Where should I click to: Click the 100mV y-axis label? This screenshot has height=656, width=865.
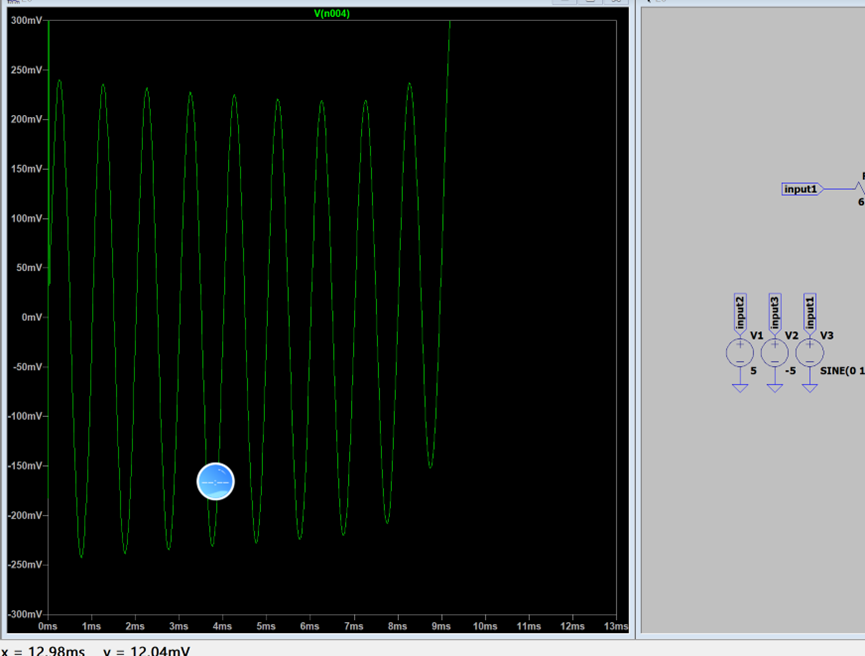[x=26, y=218]
